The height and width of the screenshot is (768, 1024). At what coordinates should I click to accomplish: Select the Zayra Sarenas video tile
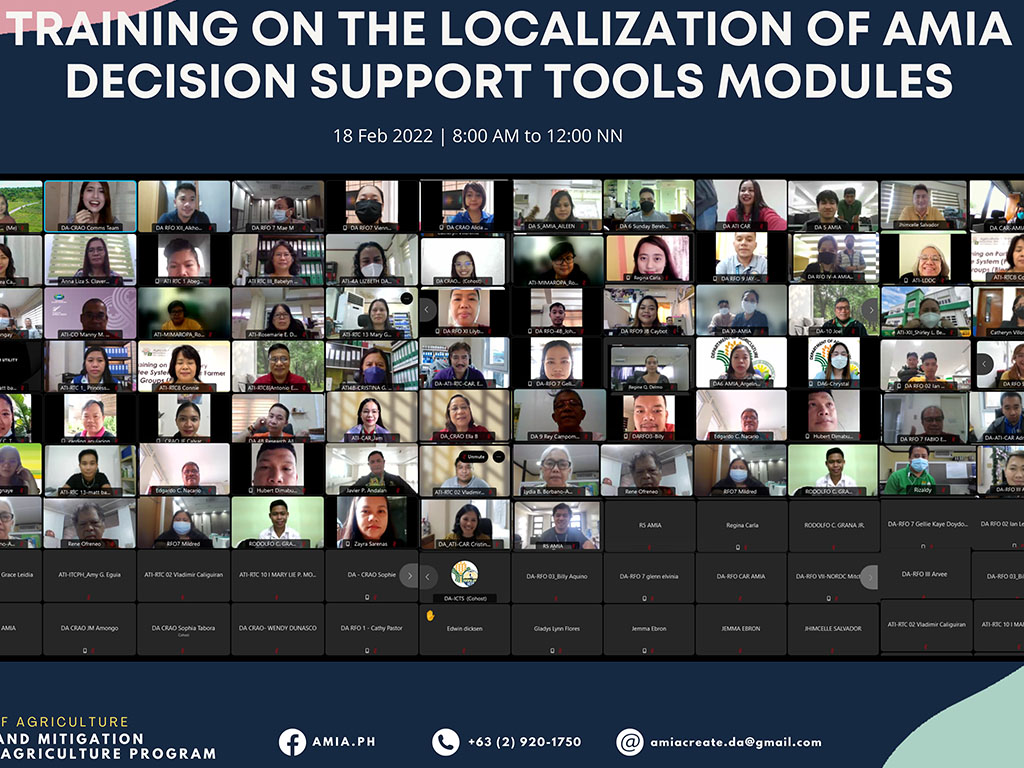pyautogui.click(x=372, y=522)
